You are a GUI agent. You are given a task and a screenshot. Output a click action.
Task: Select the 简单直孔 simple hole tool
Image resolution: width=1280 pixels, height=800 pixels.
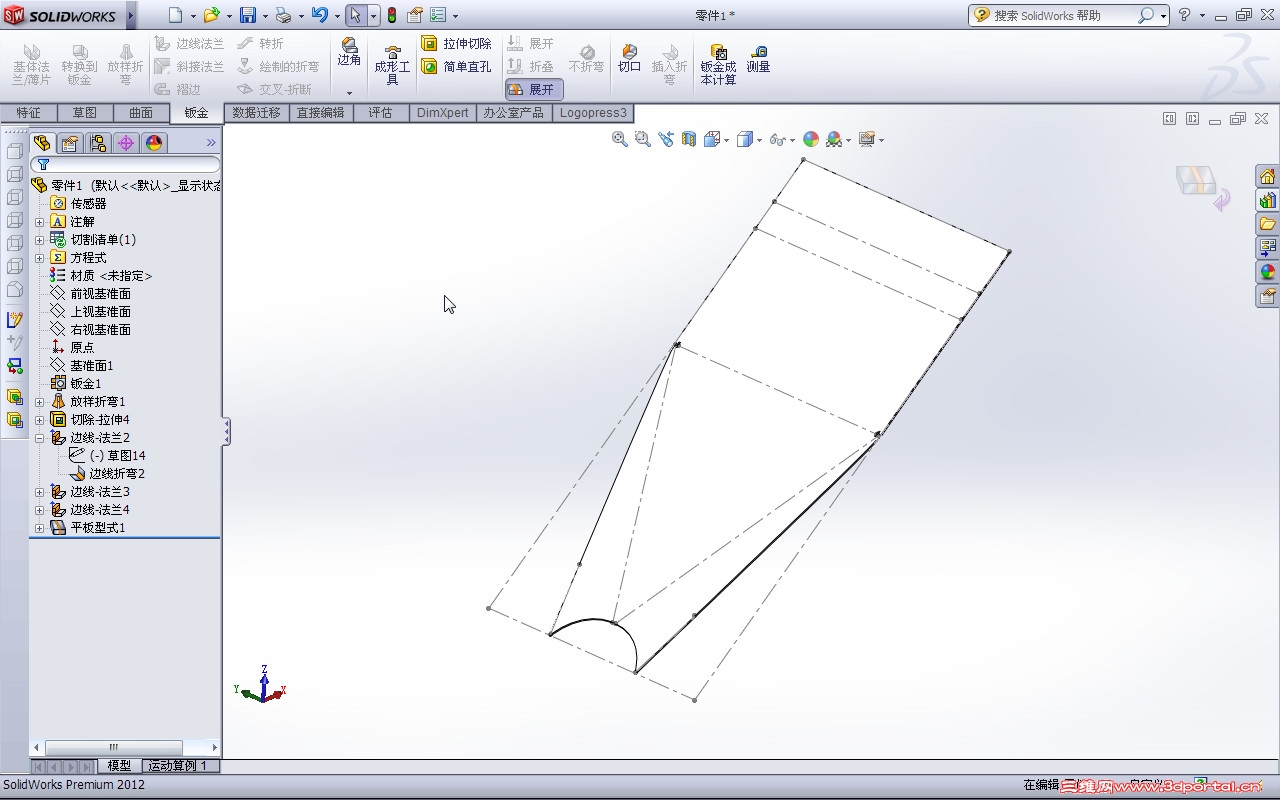coord(456,67)
